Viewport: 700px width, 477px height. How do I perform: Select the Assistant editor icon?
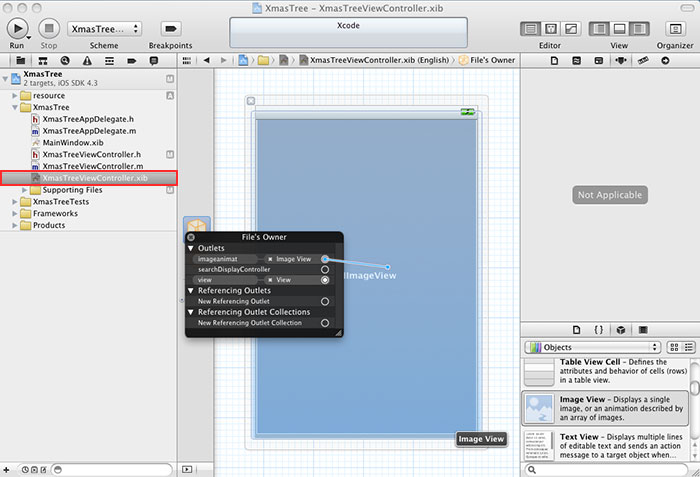pyautogui.click(x=550, y=29)
